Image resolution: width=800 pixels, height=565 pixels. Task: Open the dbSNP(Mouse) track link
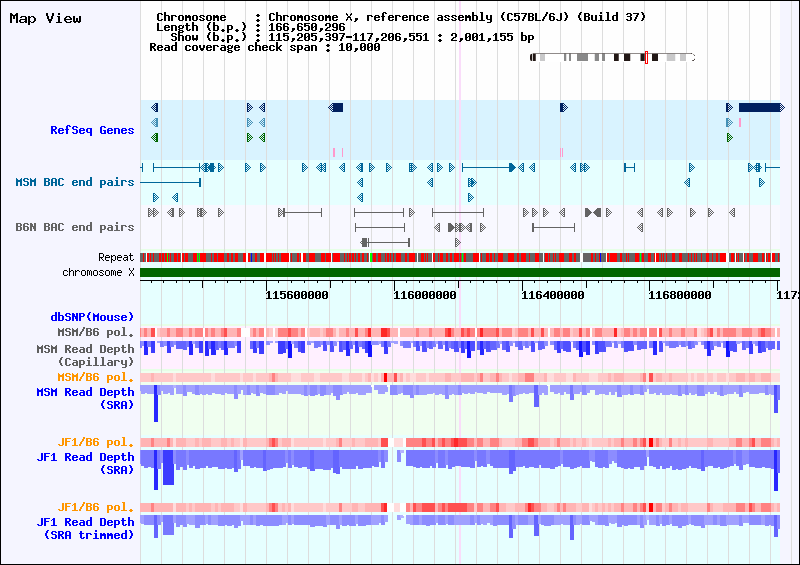pos(92,317)
